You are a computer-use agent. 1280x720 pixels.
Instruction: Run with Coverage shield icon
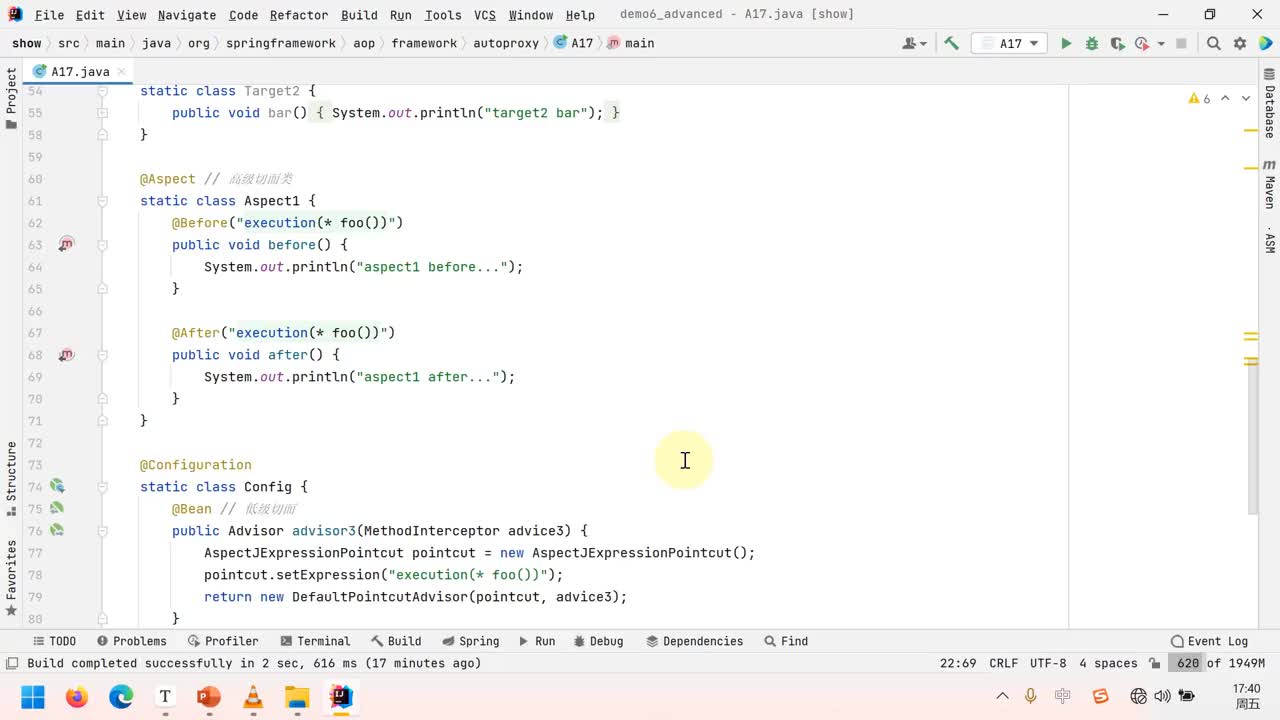[1116, 43]
